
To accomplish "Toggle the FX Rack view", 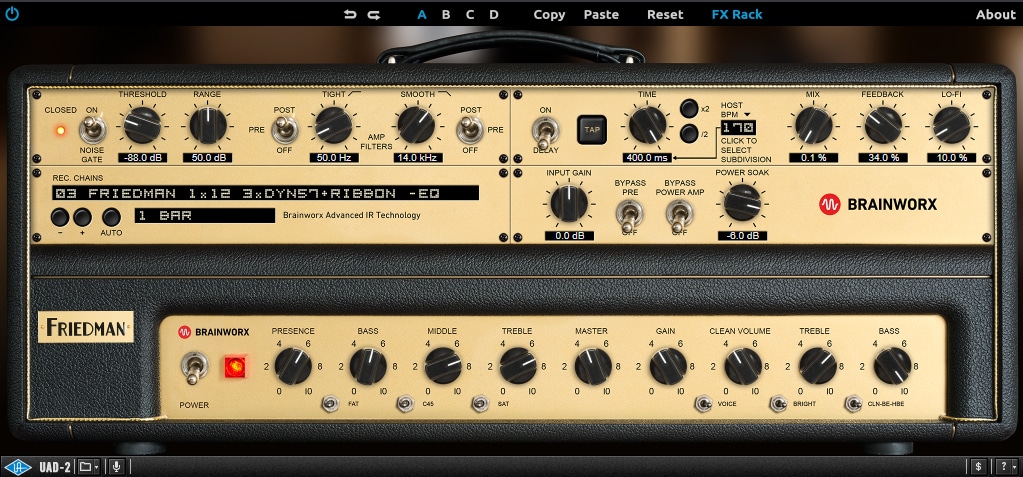I will (x=737, y=14).
